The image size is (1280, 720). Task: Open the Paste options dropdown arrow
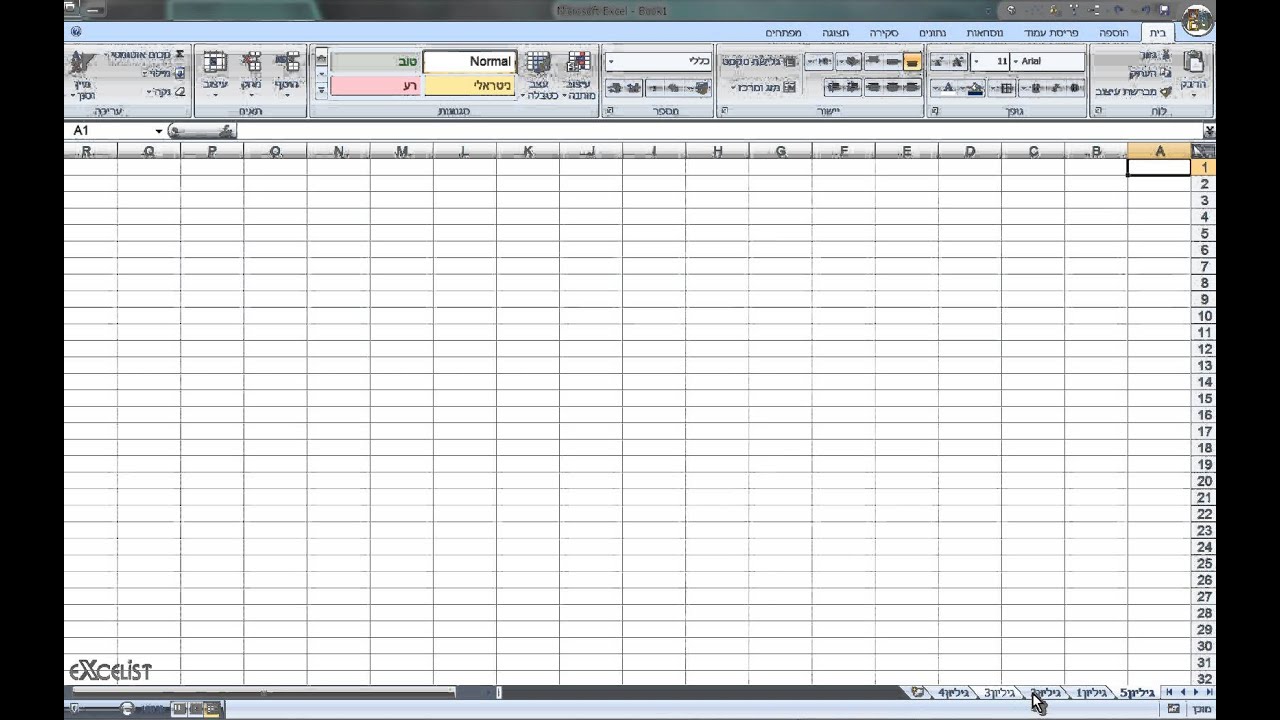pyautogui.click(x=1194, y=96)
